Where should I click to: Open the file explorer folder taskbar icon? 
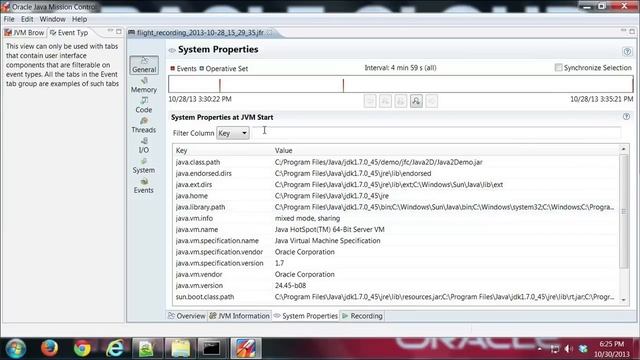pyautogui.click(x=180, y=348)
